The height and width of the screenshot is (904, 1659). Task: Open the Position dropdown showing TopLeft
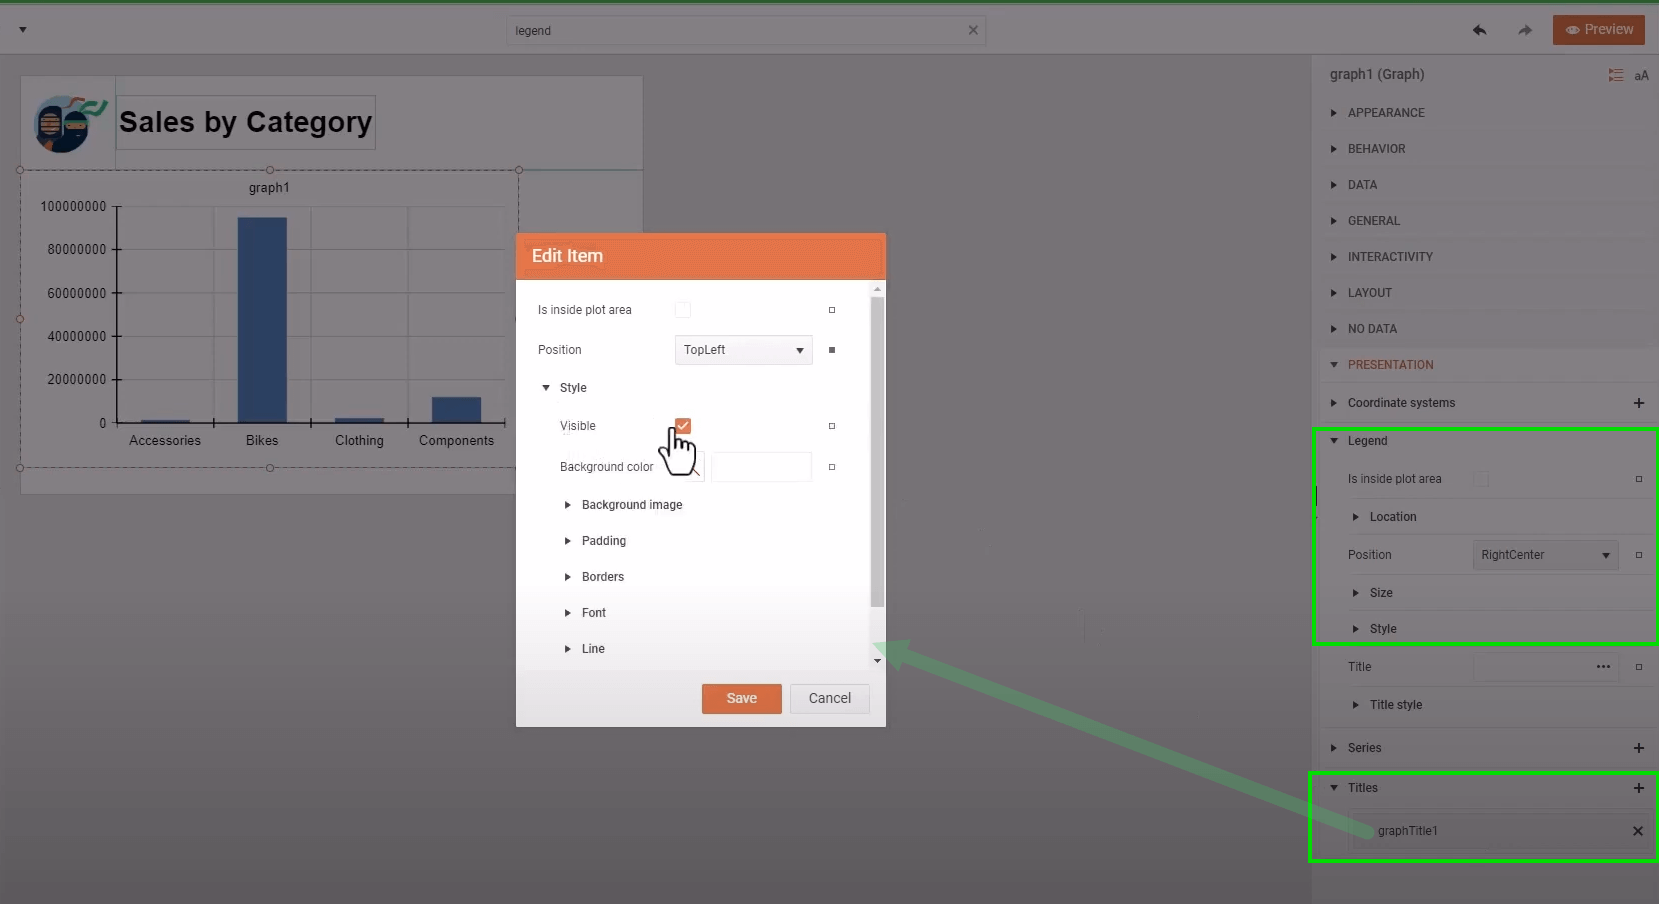click(x=742, y=350)
